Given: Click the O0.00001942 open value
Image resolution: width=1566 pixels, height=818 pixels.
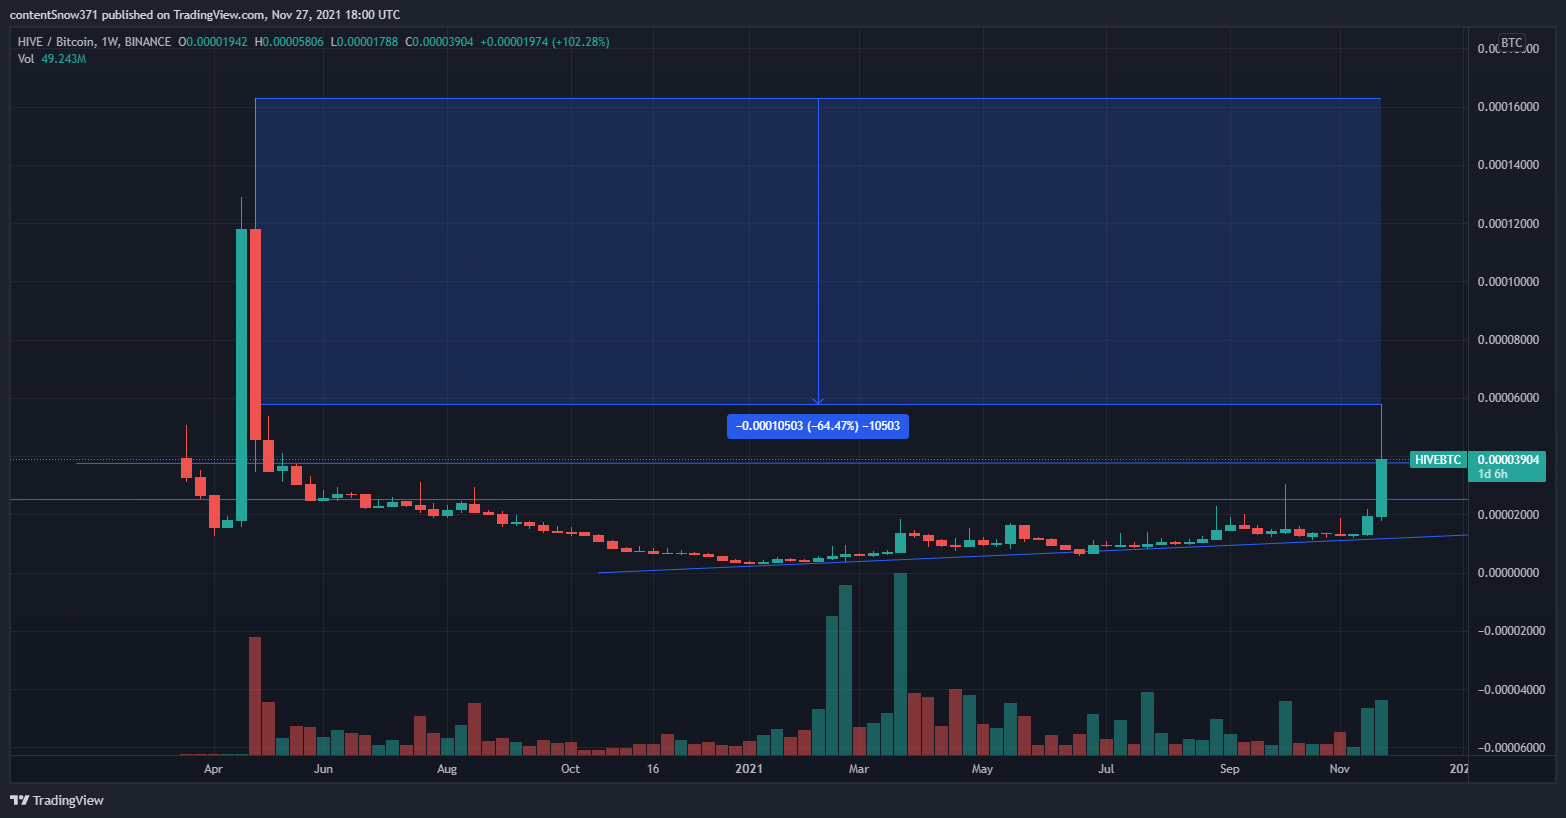Looking at the screenshot, I should [212, 42].
